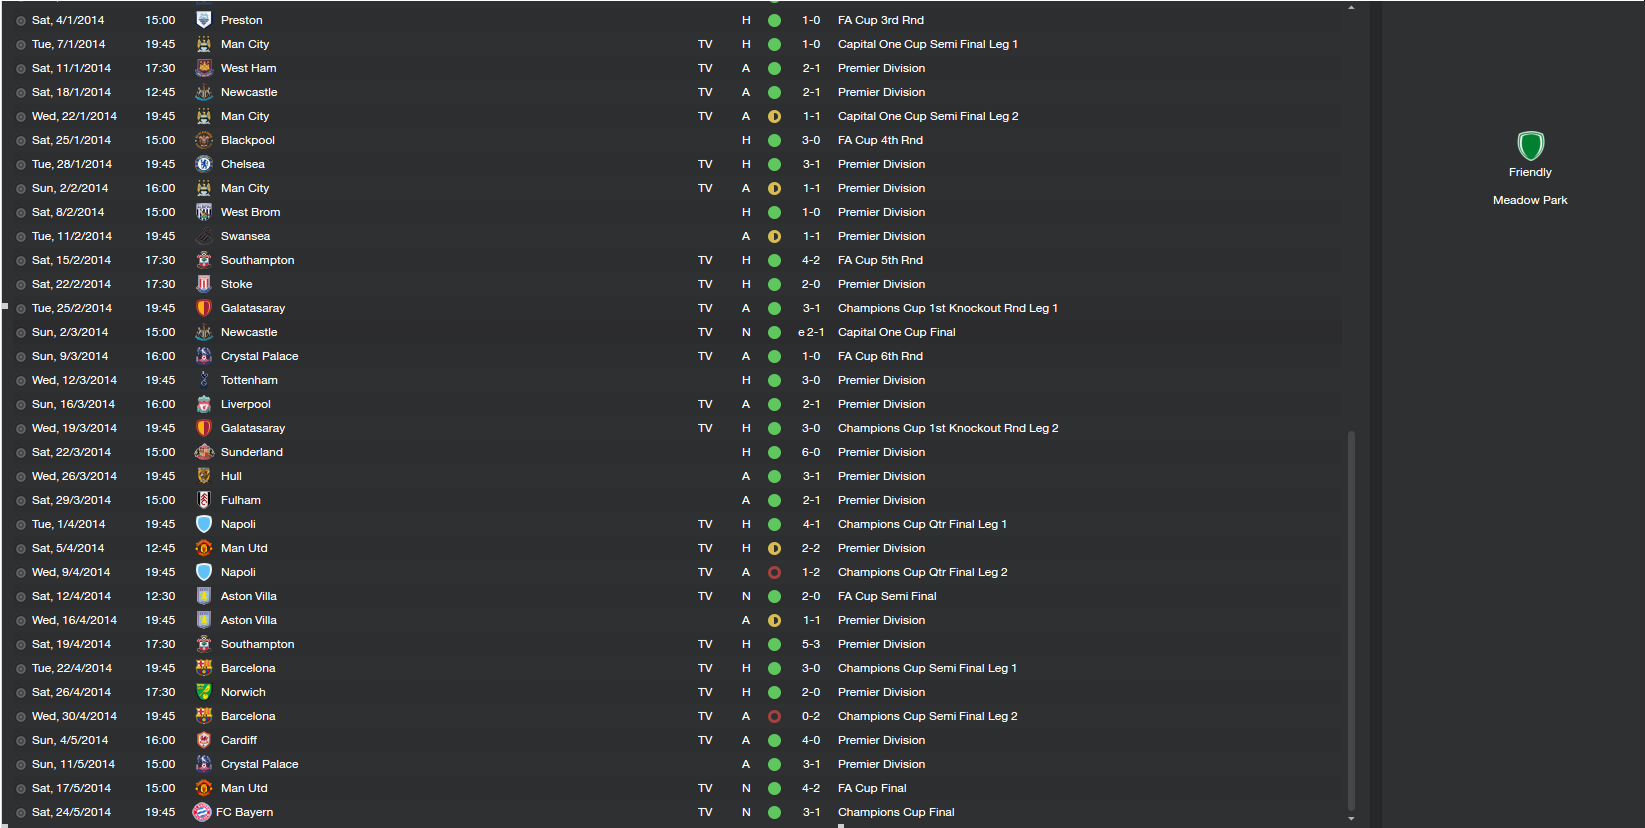
Task: Click the Galatasaray badge on 25/2/2014 row
Action: tap(204, 308)
